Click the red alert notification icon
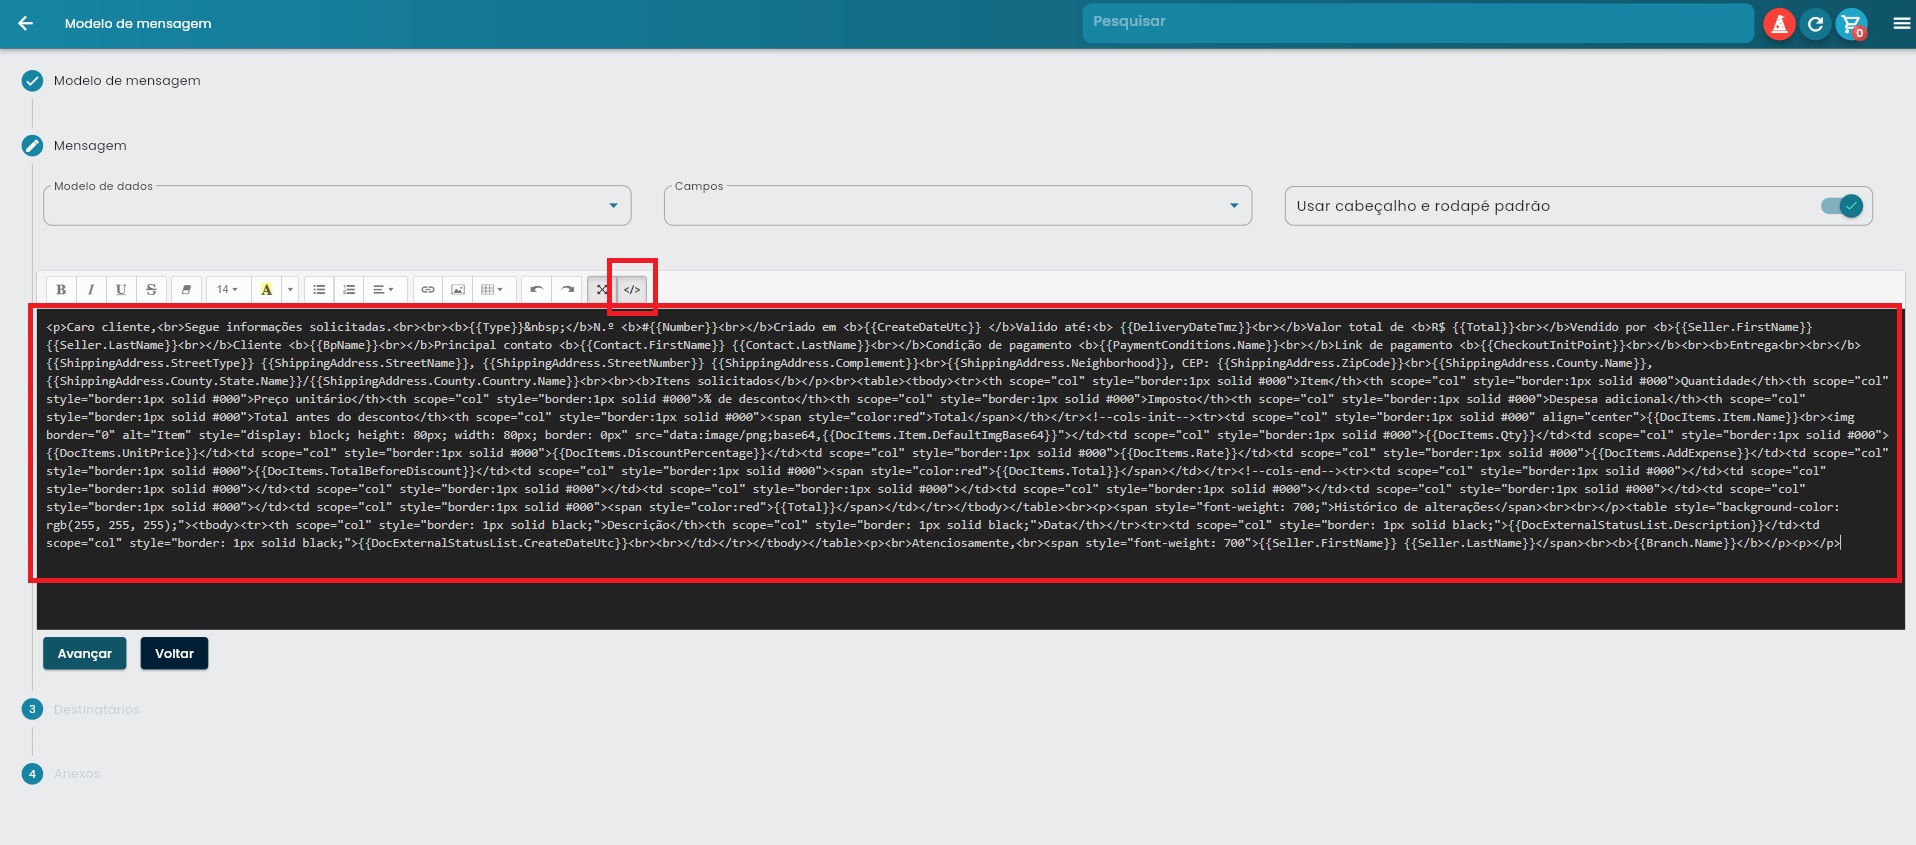This screenshot has height=845, width=1916. click(x=1779, y=24)
